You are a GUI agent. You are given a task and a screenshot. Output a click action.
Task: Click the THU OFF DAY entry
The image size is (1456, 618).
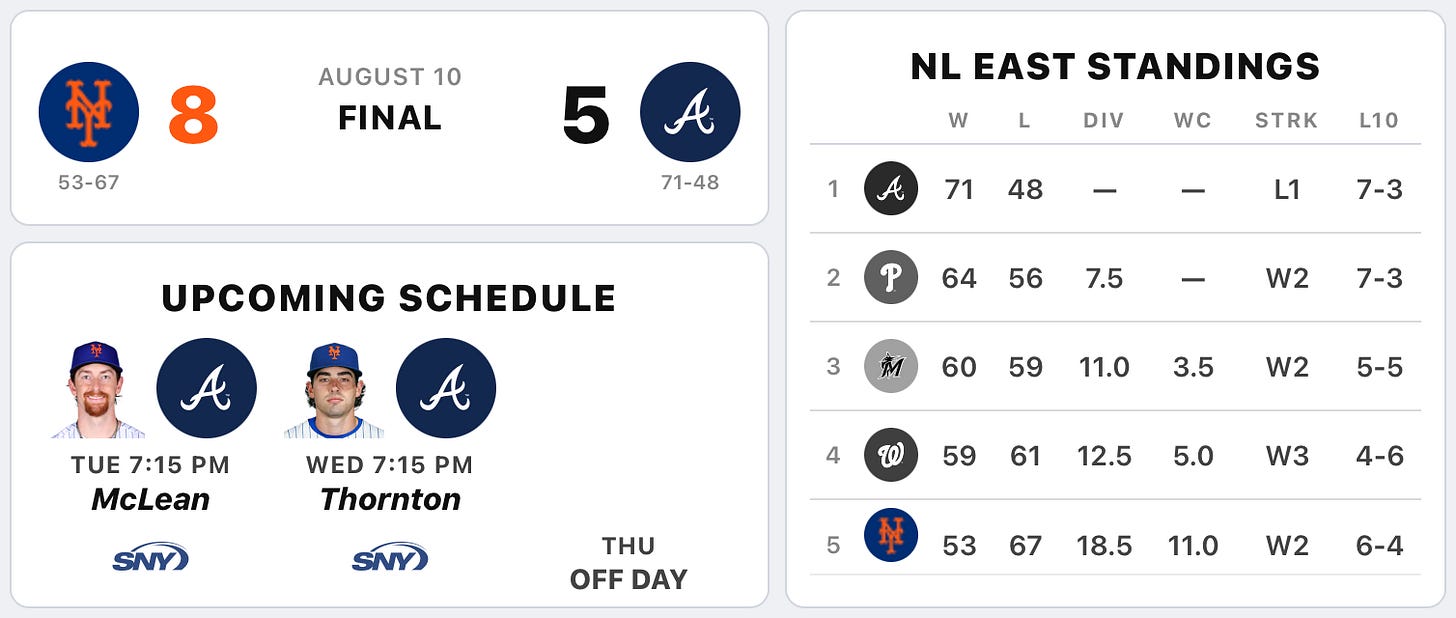pyautogui.click(x=629, y=562)
